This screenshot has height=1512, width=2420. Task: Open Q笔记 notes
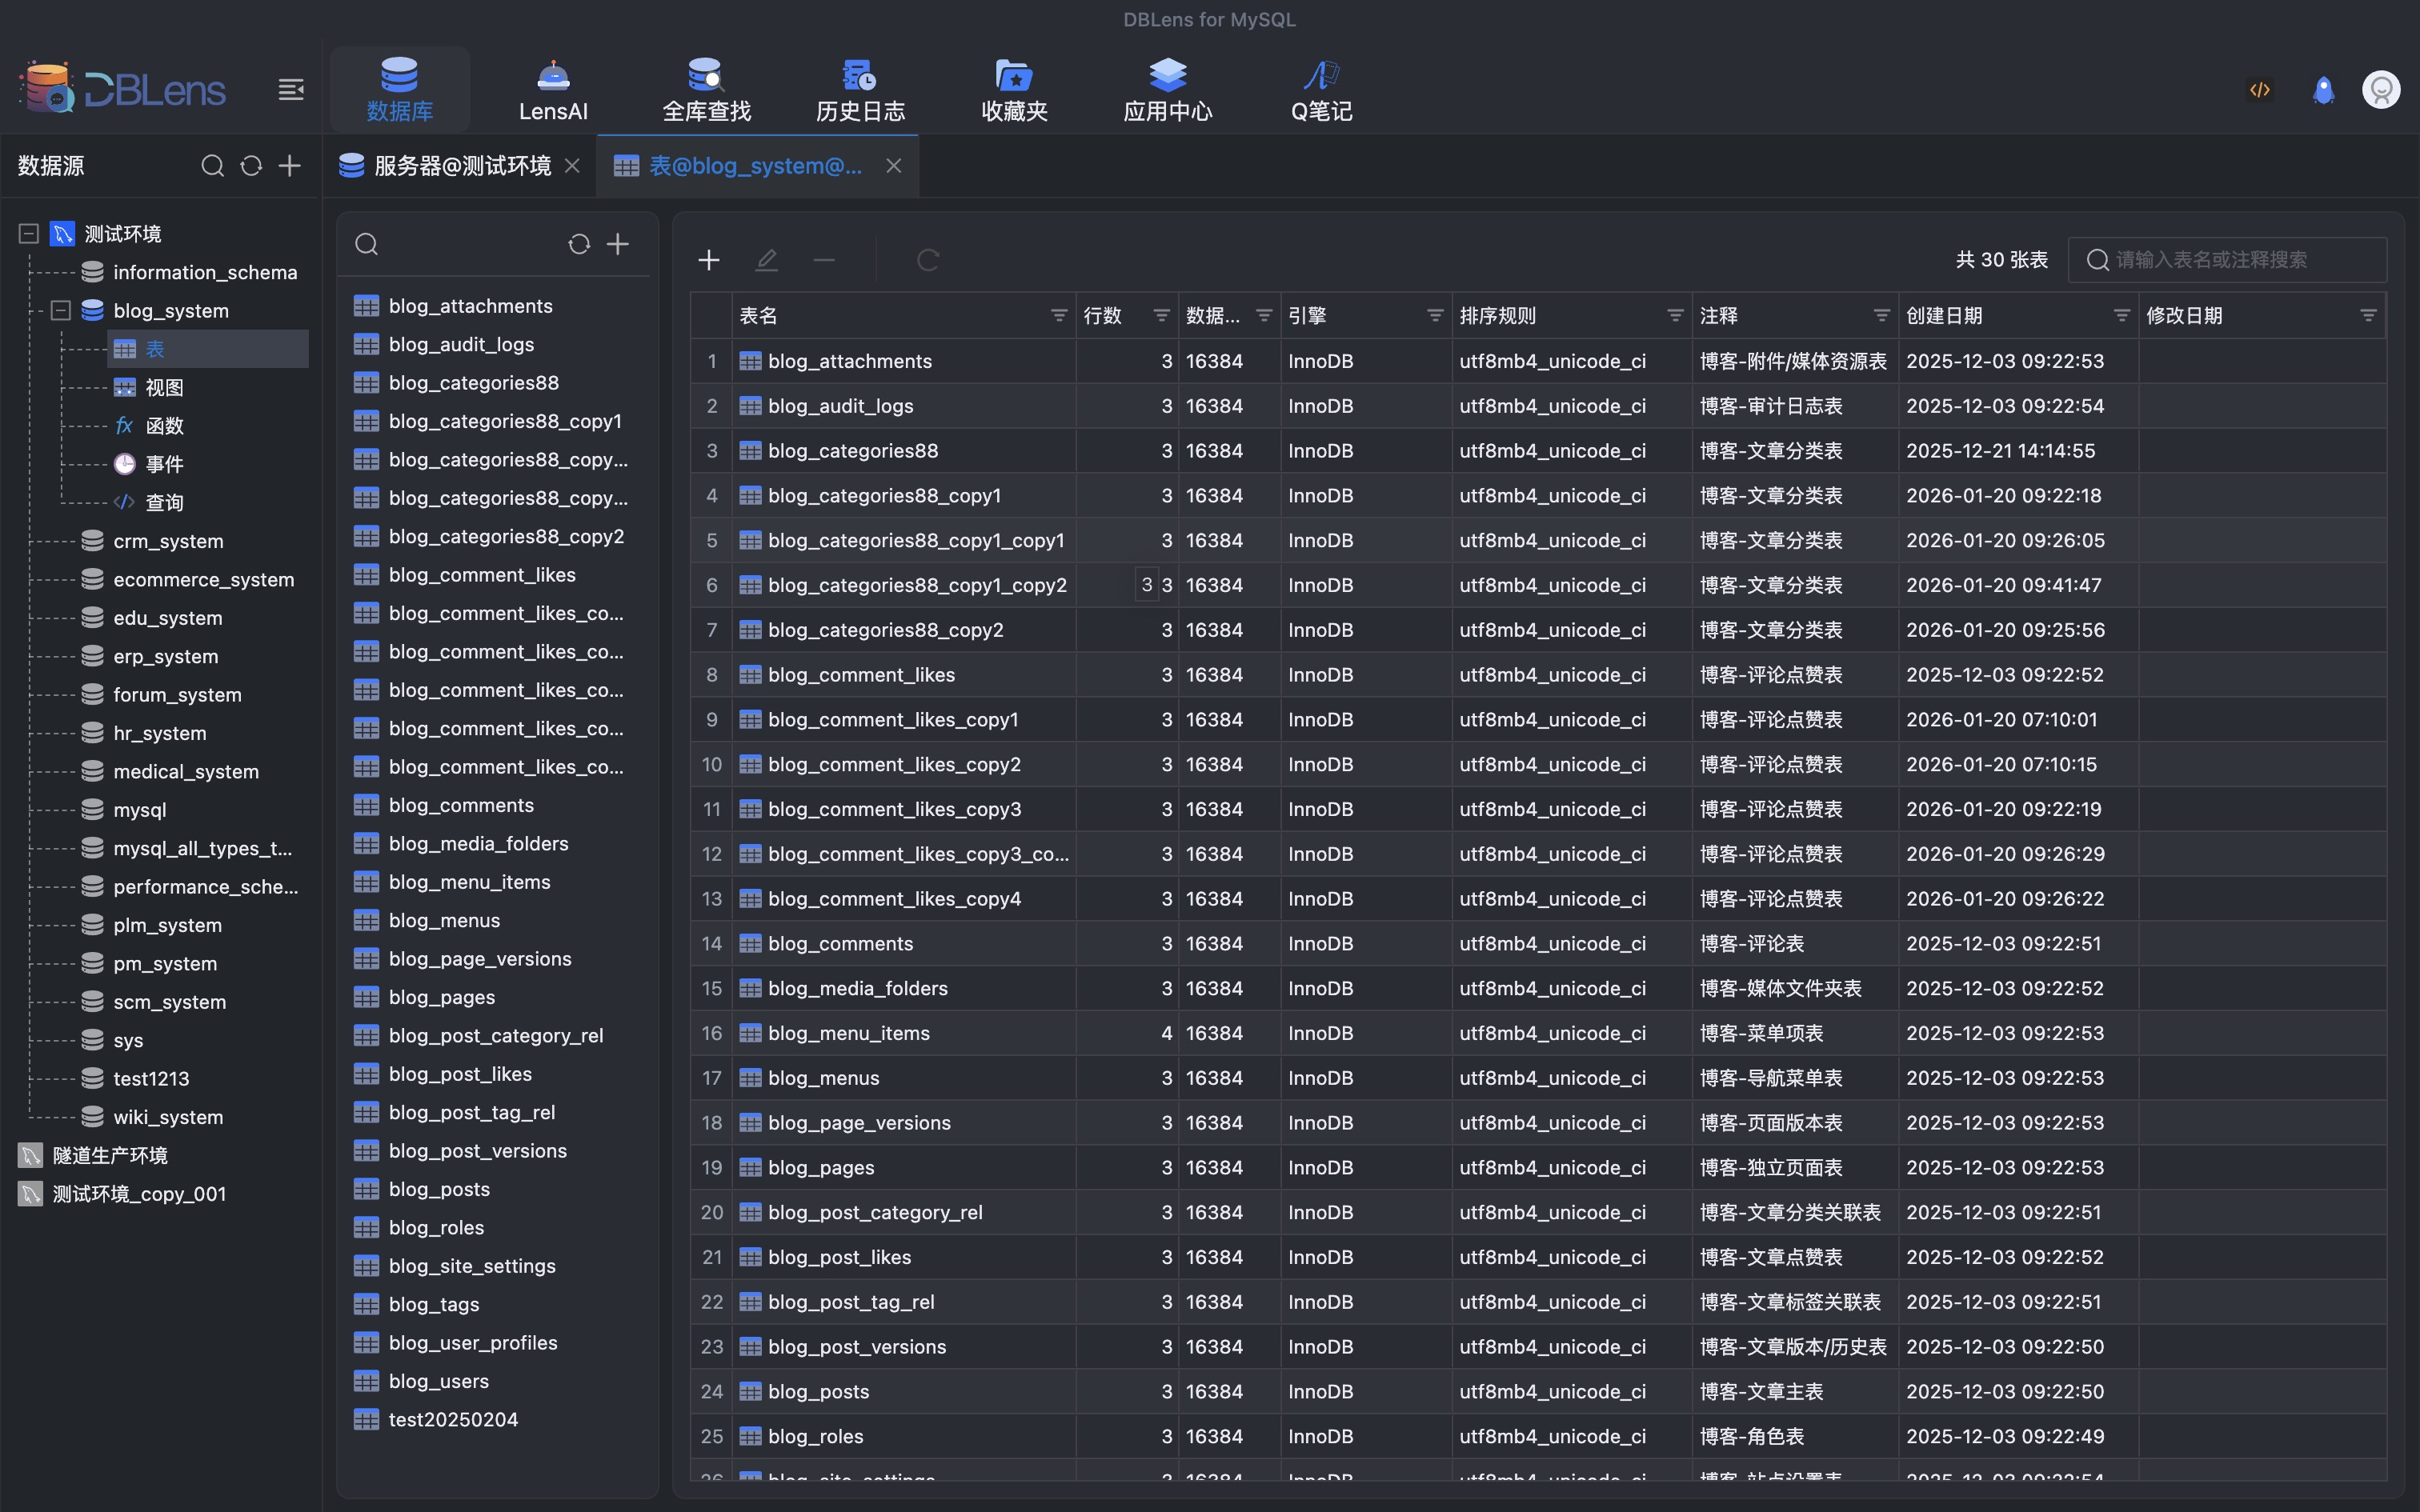1320,88
